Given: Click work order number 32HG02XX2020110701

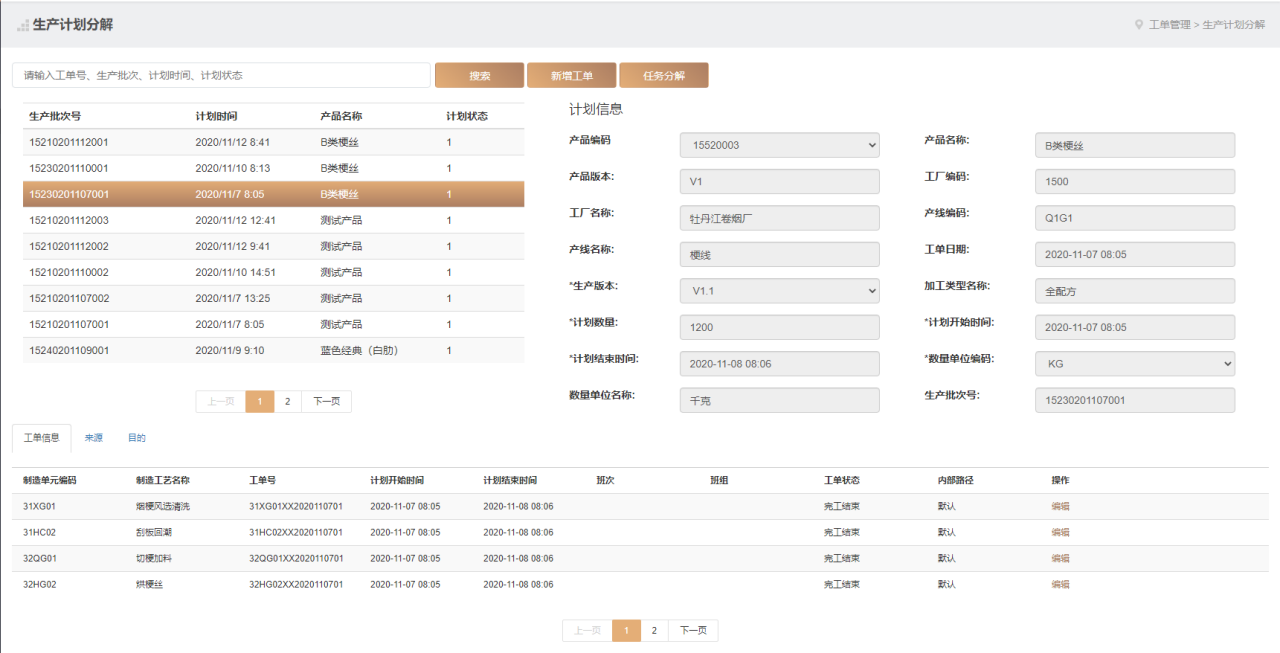Looking at the screenshot, I should tap(296, 585).
